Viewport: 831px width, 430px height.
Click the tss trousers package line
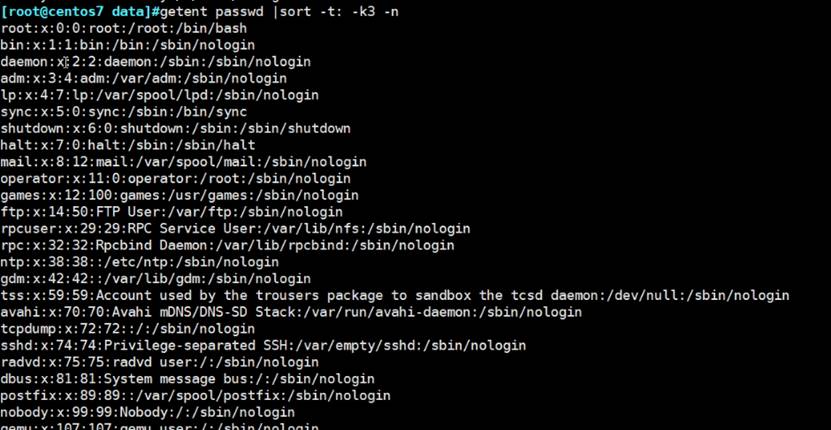[x=394, y=295]
